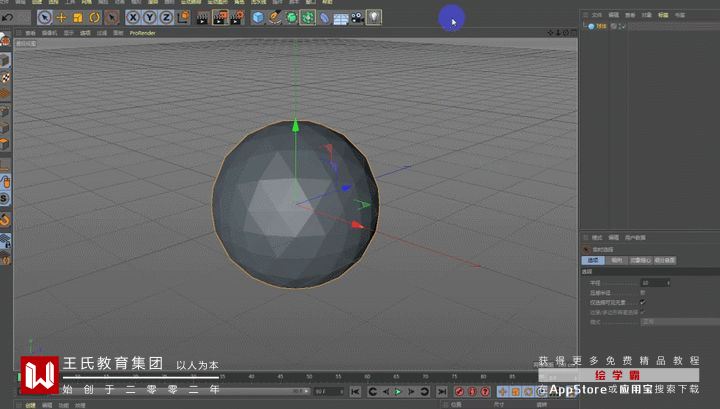
Task: Select the Move tool
Action: 61,18
